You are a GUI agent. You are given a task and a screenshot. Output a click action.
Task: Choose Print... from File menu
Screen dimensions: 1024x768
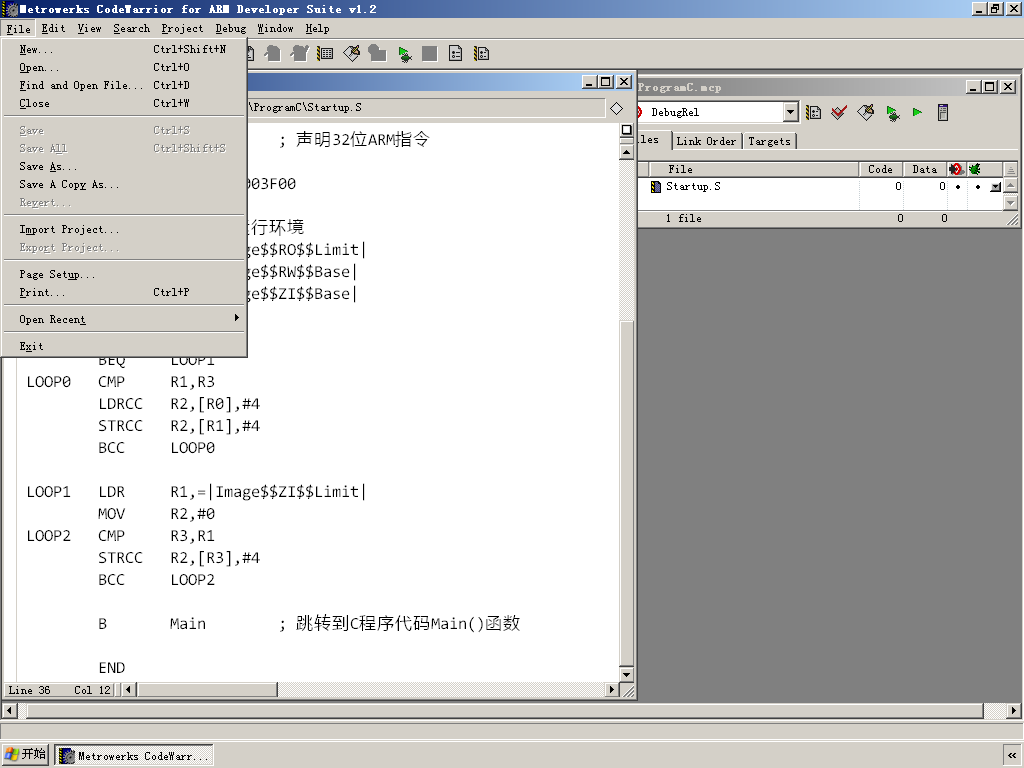pyautogui.click(x=124, y=293)
